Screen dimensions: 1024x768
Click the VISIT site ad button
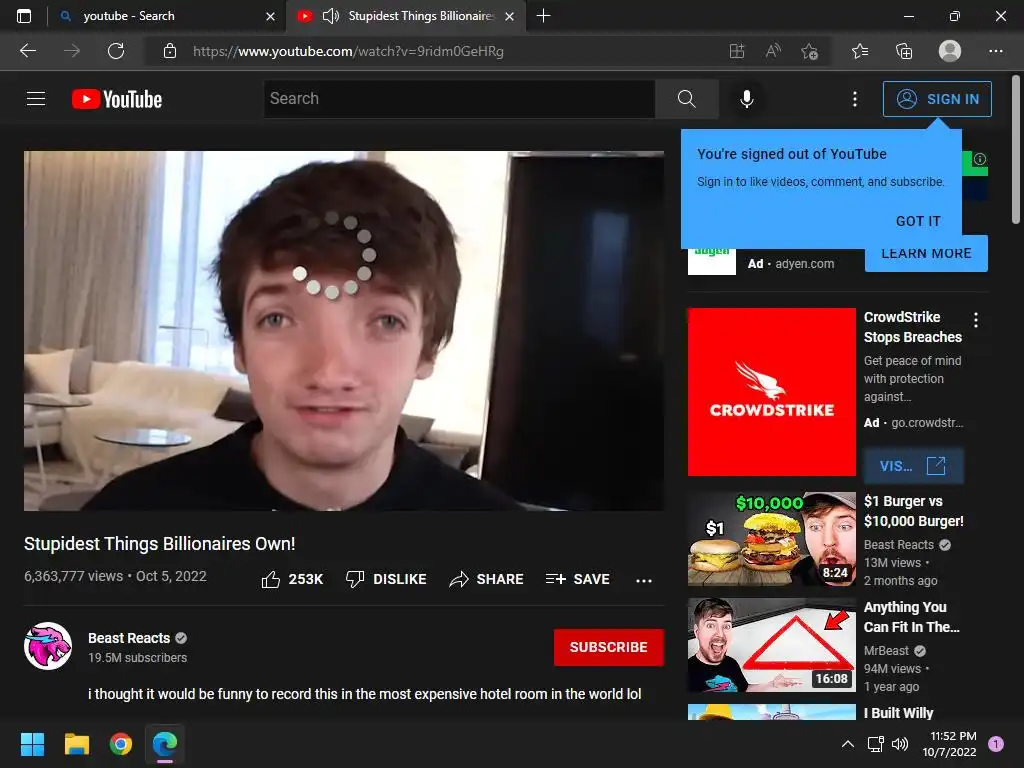[913, 466]
